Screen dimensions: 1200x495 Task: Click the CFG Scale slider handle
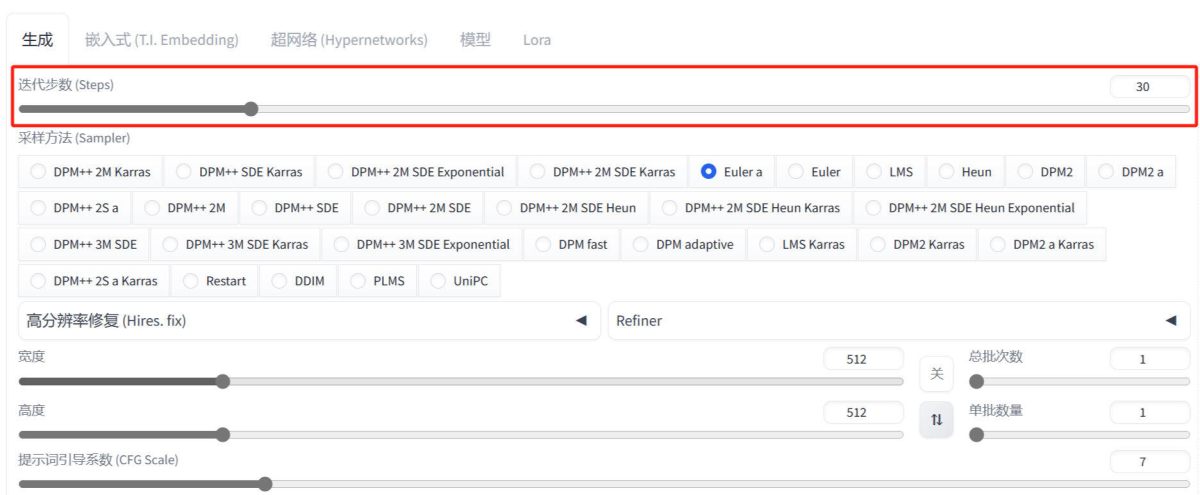[265, 484]
